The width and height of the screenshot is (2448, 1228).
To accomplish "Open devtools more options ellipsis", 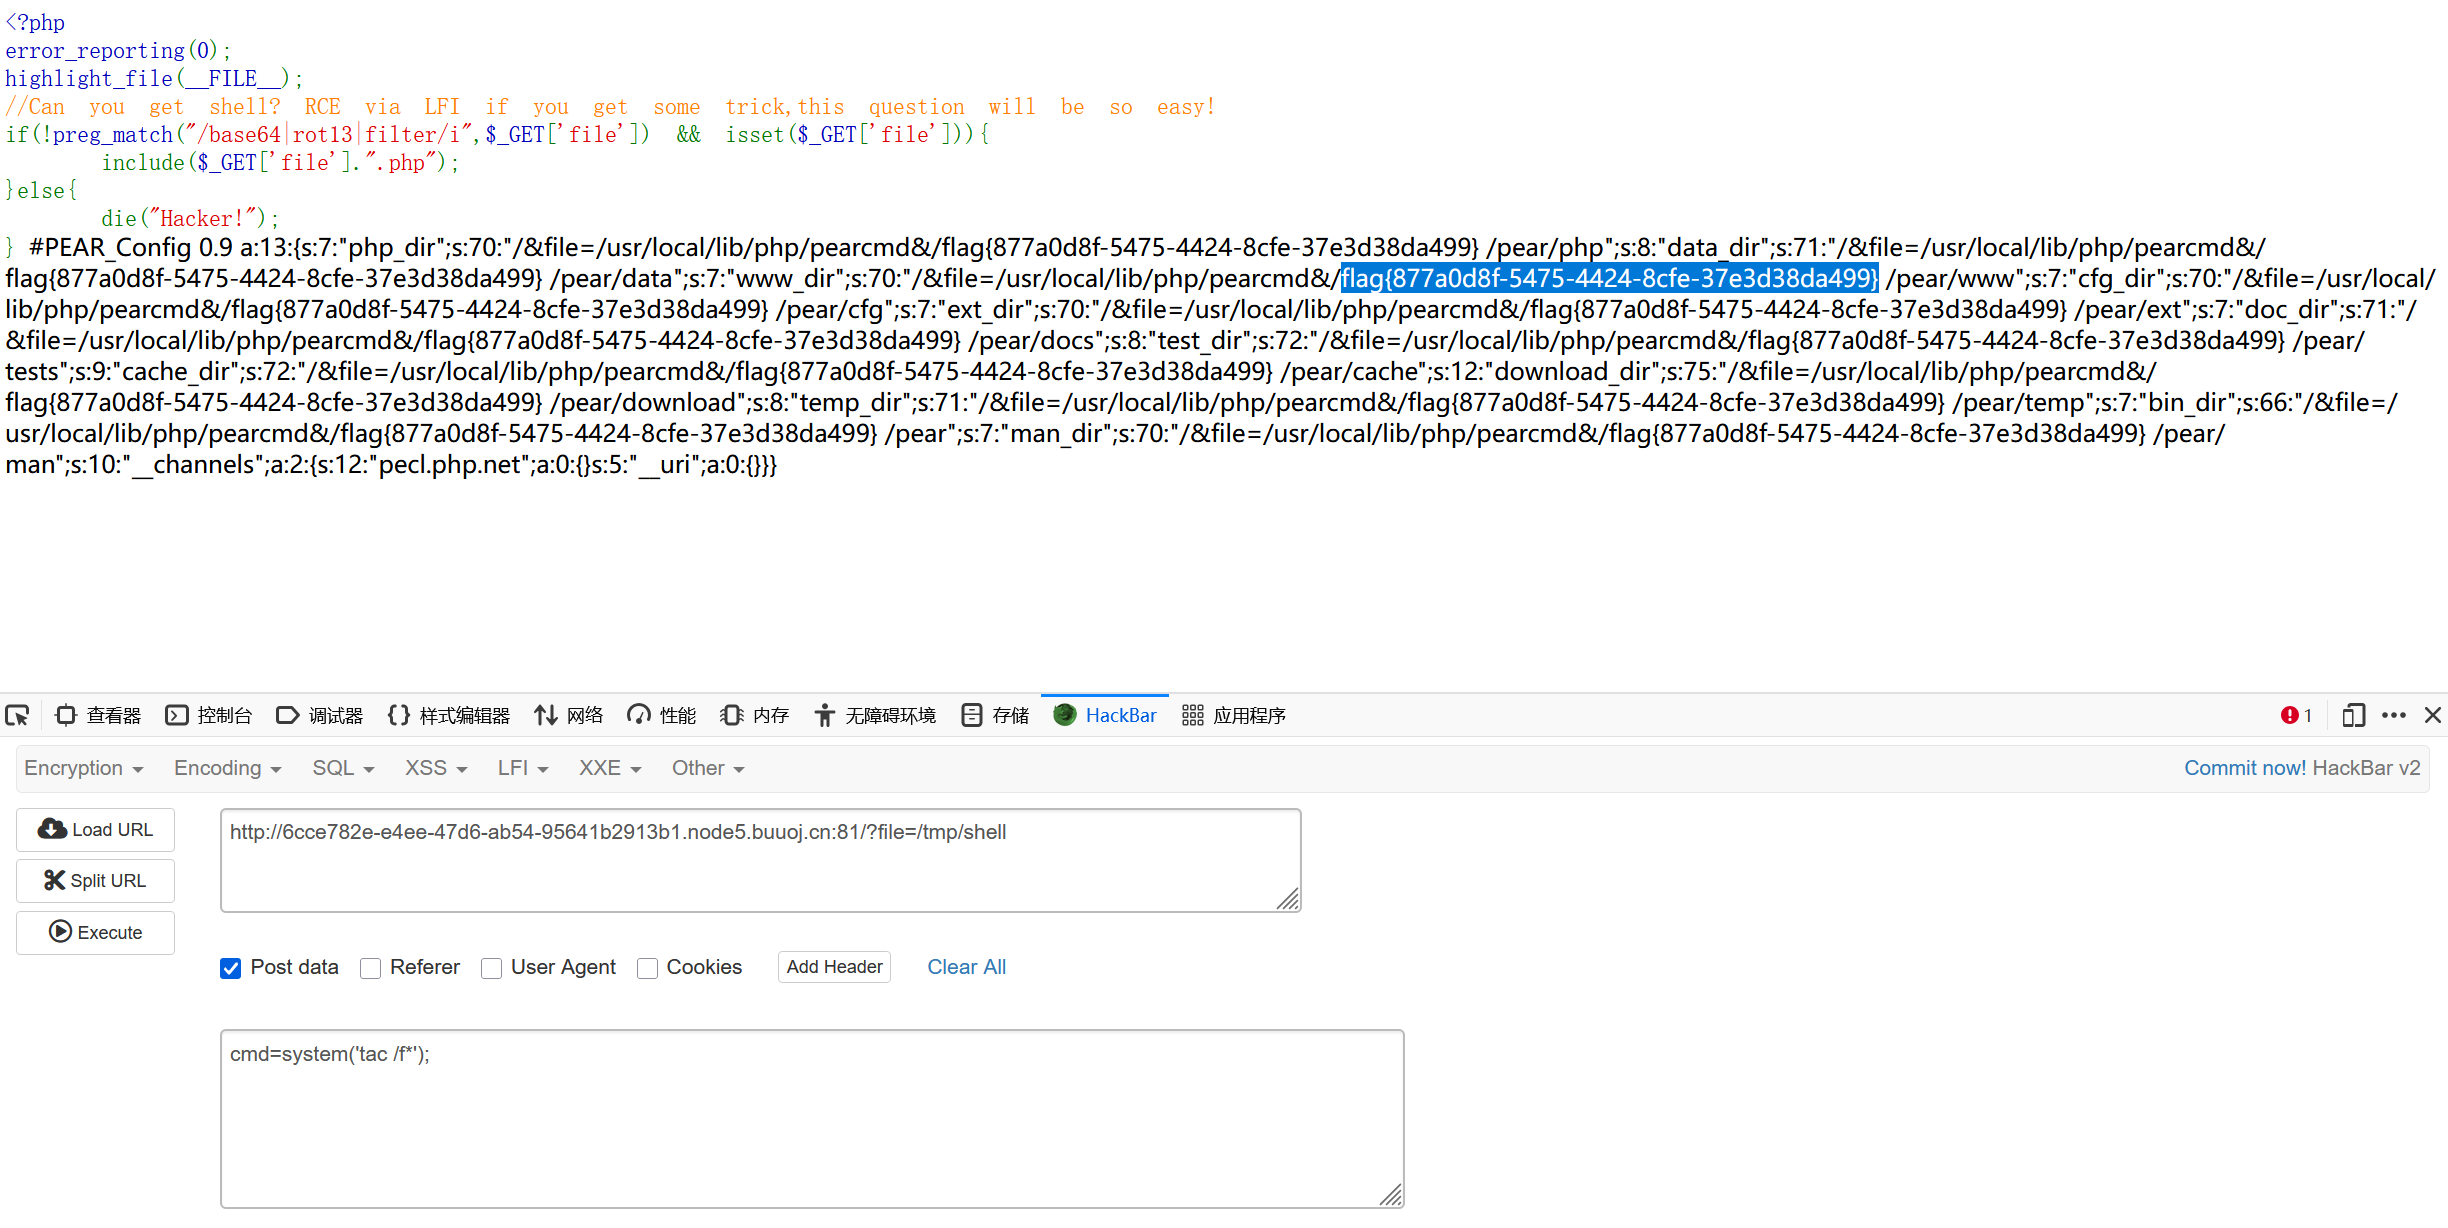I will pos(2393,715).
